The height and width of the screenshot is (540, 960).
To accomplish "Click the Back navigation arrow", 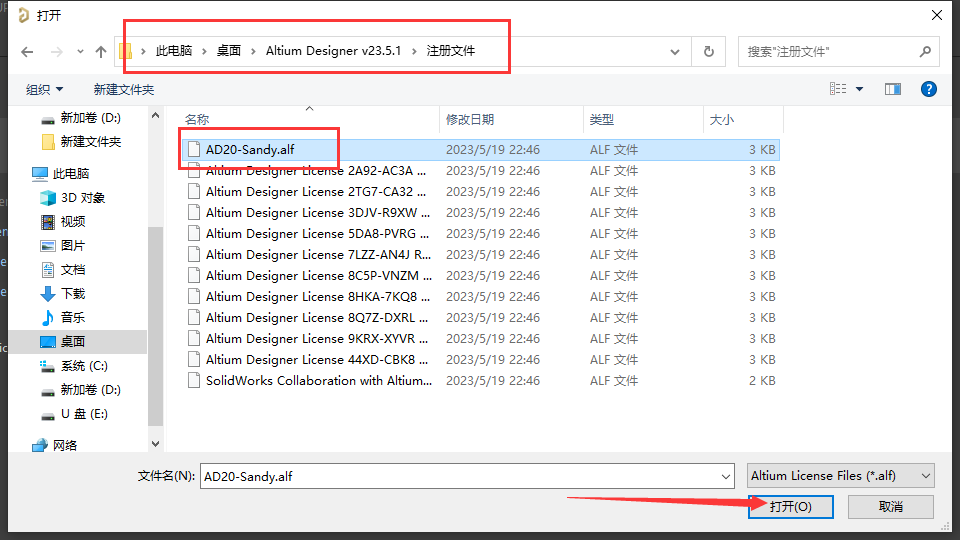I will point(27,52).
